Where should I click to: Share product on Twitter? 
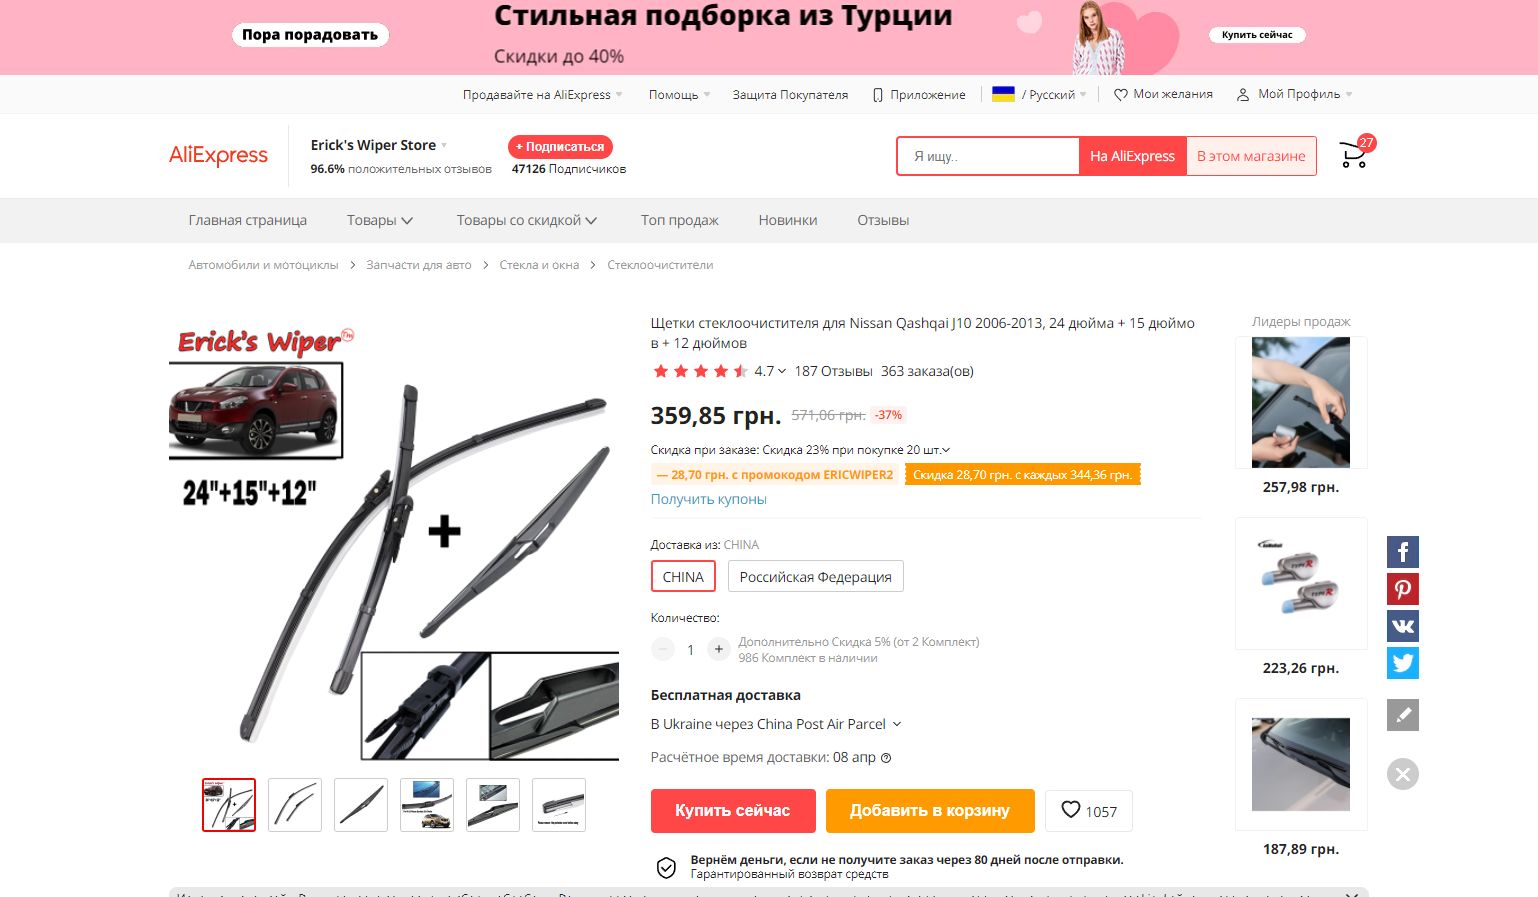tap(1403, 663)
